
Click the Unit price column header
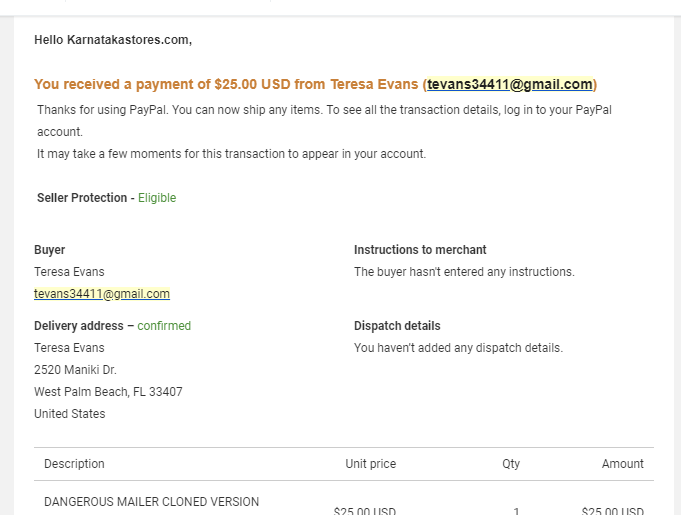click(x=370, y=464)
